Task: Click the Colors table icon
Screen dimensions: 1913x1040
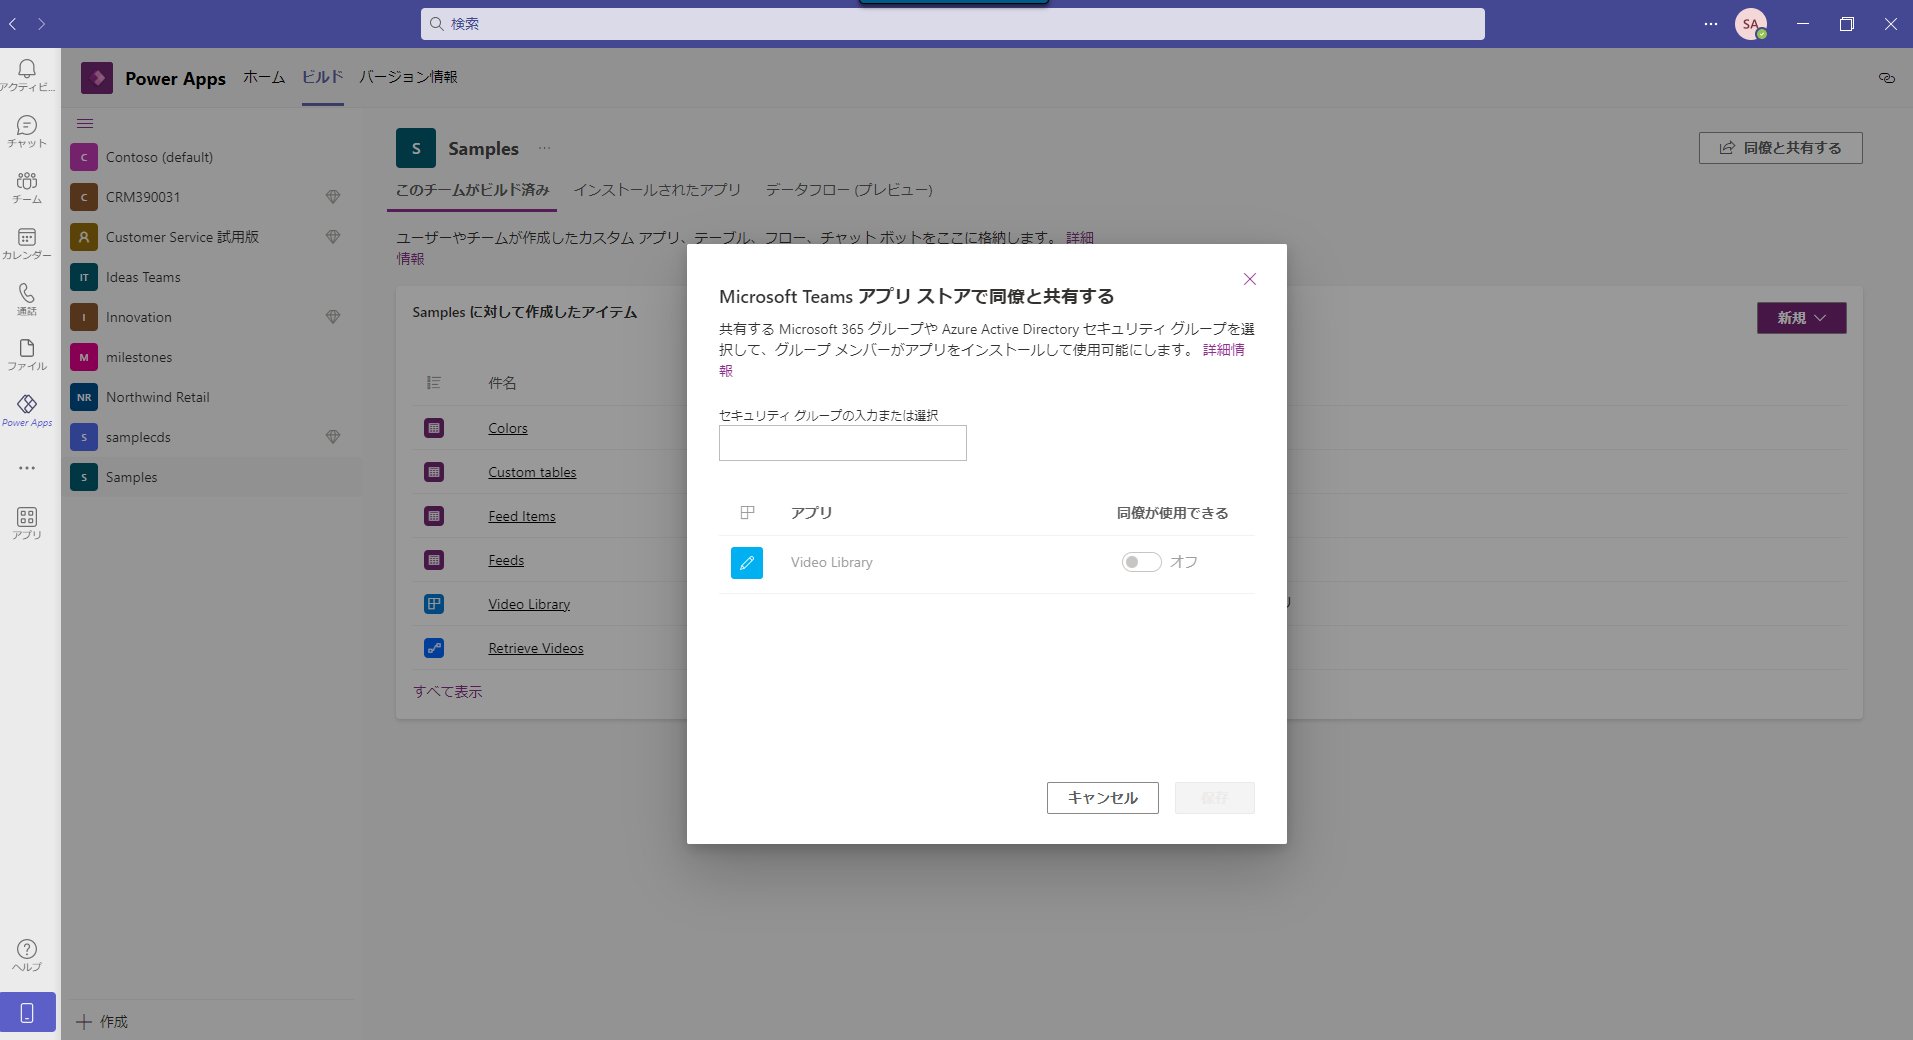Action: [434, 428]
